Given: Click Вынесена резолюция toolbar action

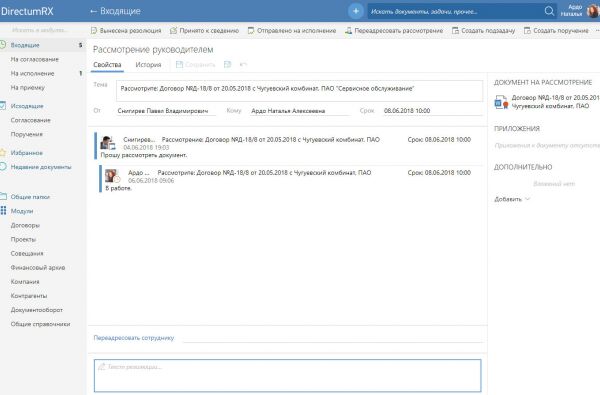Looking at the screenshot, I should (126, 31).
